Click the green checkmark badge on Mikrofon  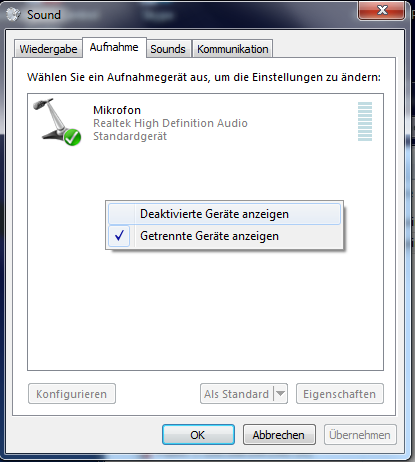(73, 137)
